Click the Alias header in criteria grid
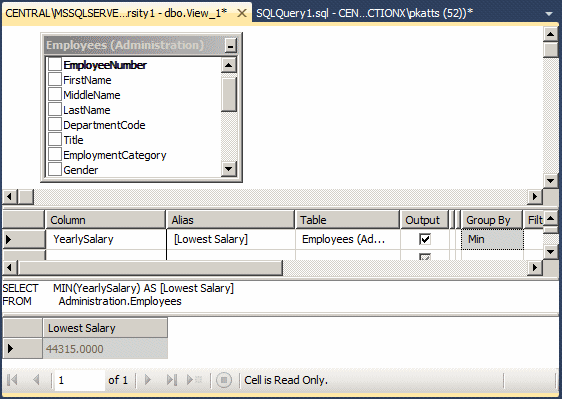 pyautogui.click(x=230, y=220)
